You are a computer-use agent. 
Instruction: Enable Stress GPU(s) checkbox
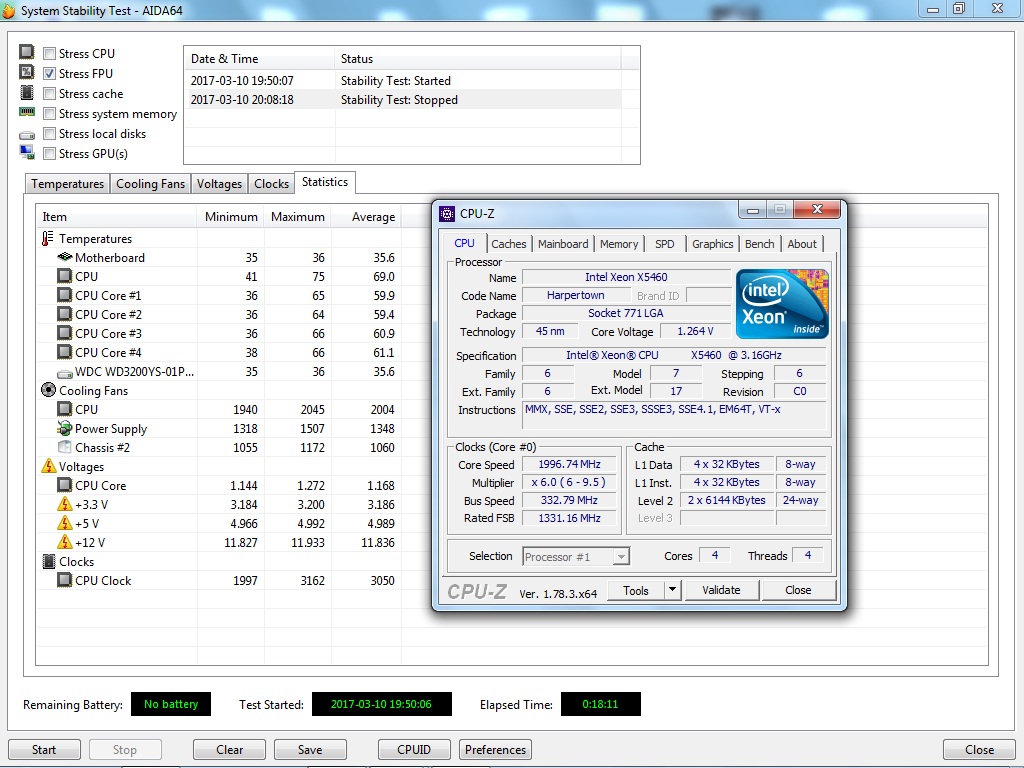point(50,153)
